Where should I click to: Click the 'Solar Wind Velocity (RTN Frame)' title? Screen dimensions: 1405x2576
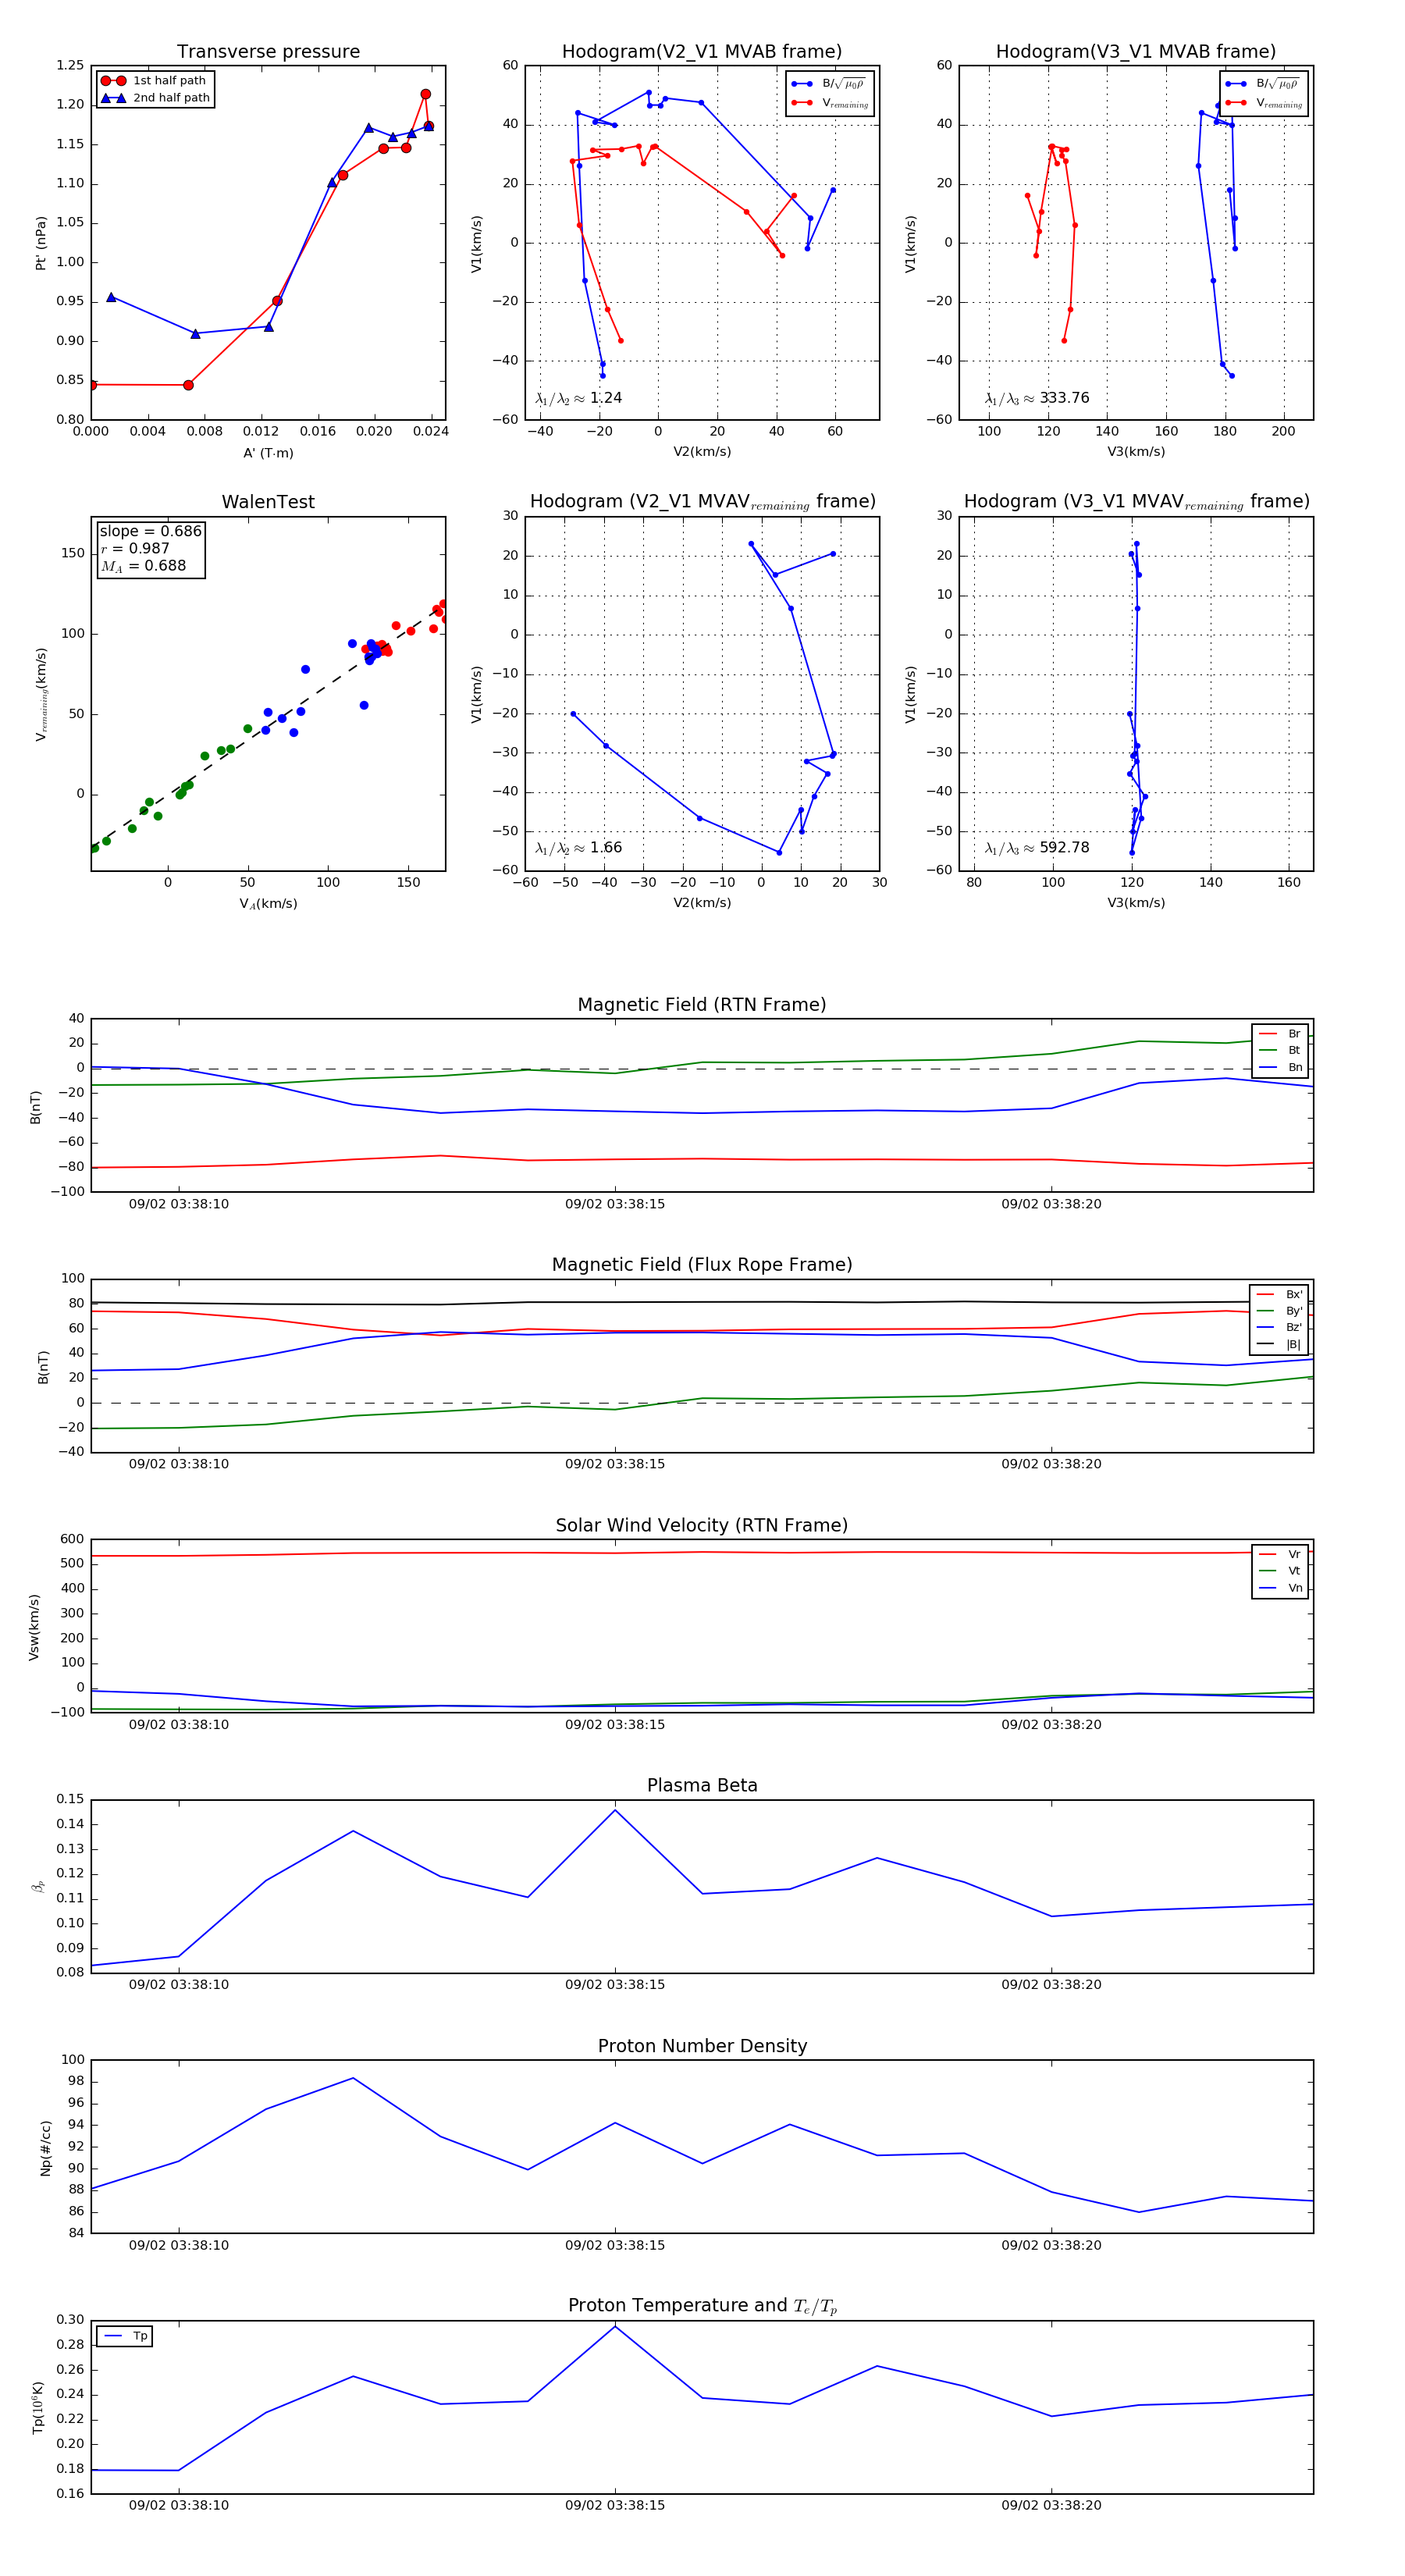[702, 1526]
